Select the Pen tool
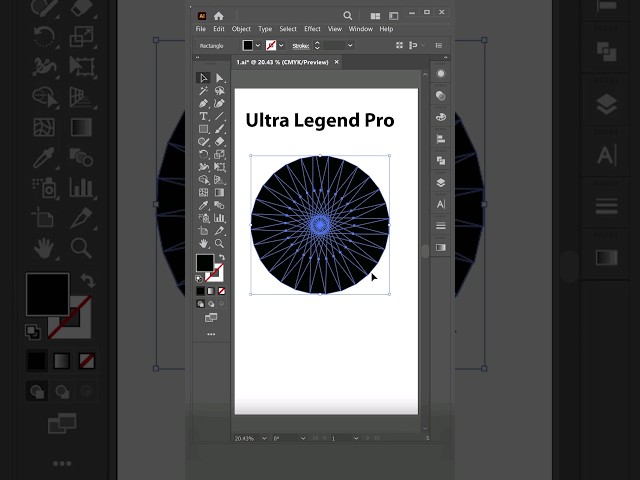The image size is (640, 480). point(203,103)
